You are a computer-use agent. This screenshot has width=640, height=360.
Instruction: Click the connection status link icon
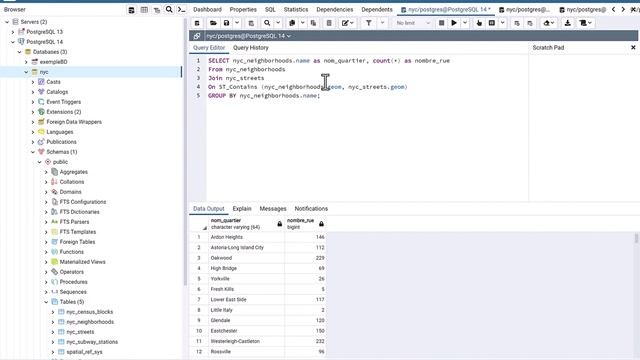pyautogui.click(x=197, y=36)
